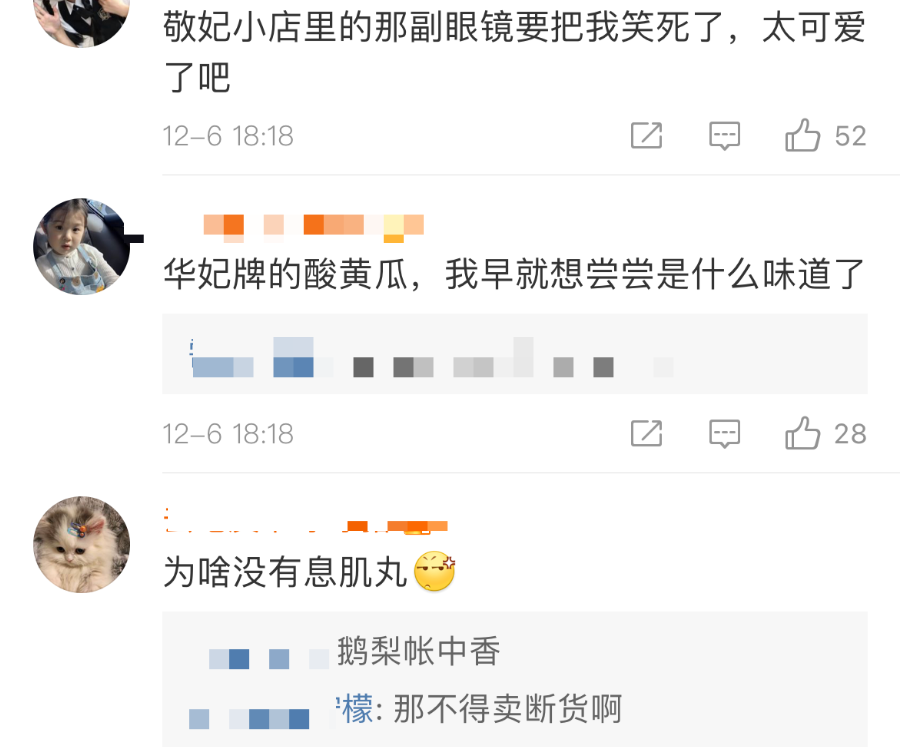Tap the 敬妃小店里的那副眼镜 comment text
This screenshot has height=747, width=900.
pyautogui.click(x=514, y=52)
